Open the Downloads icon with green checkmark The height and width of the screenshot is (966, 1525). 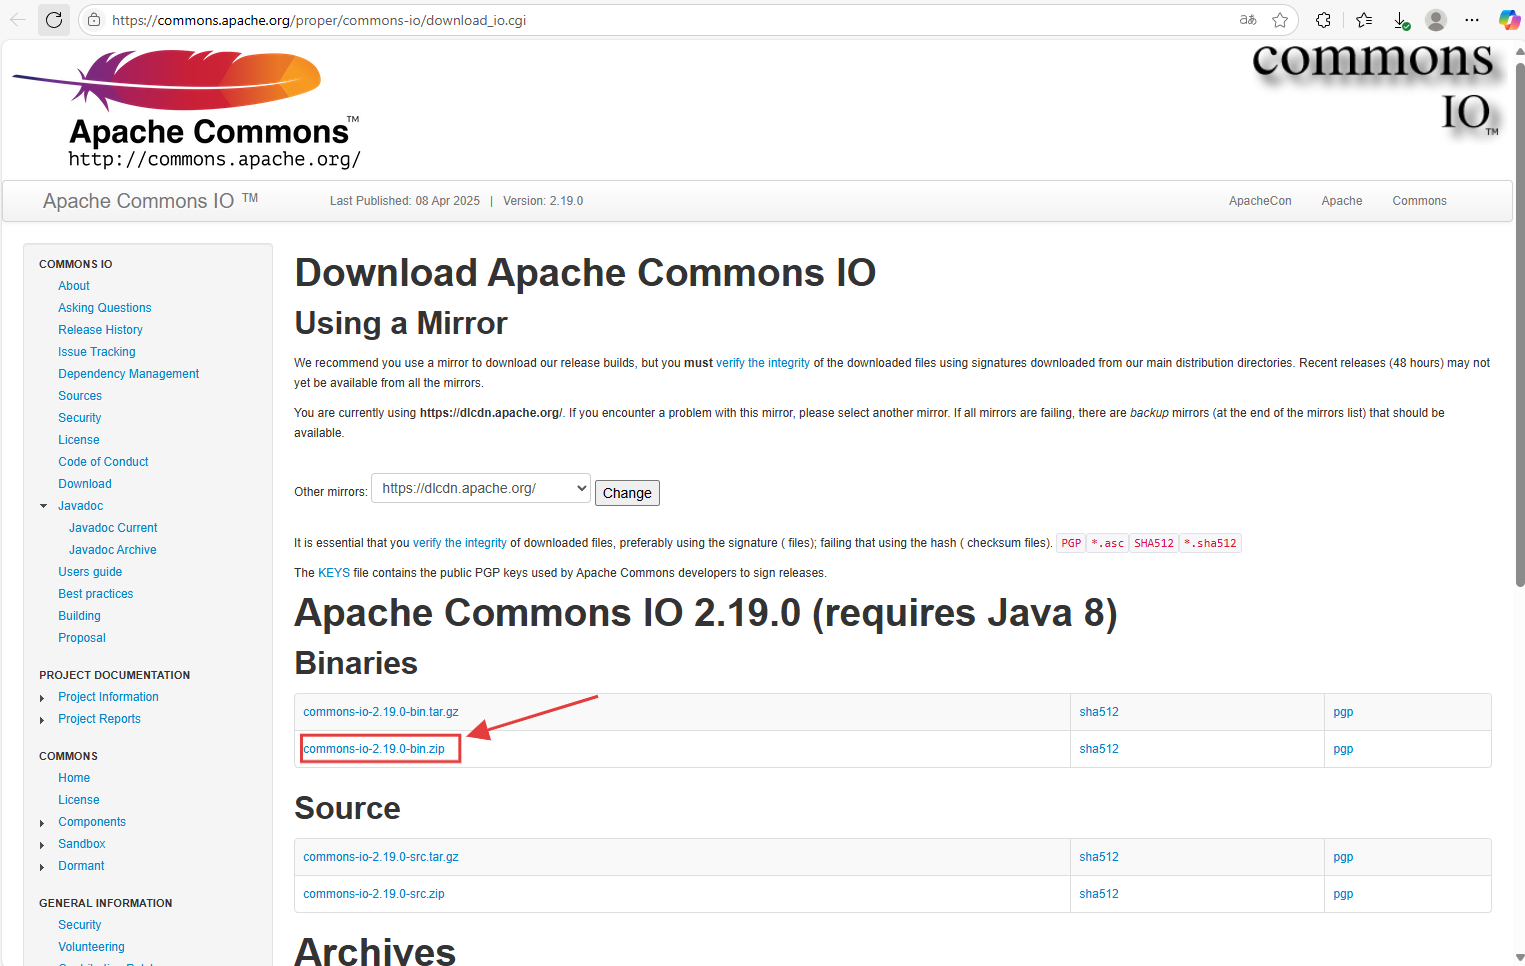point(1399,19)
